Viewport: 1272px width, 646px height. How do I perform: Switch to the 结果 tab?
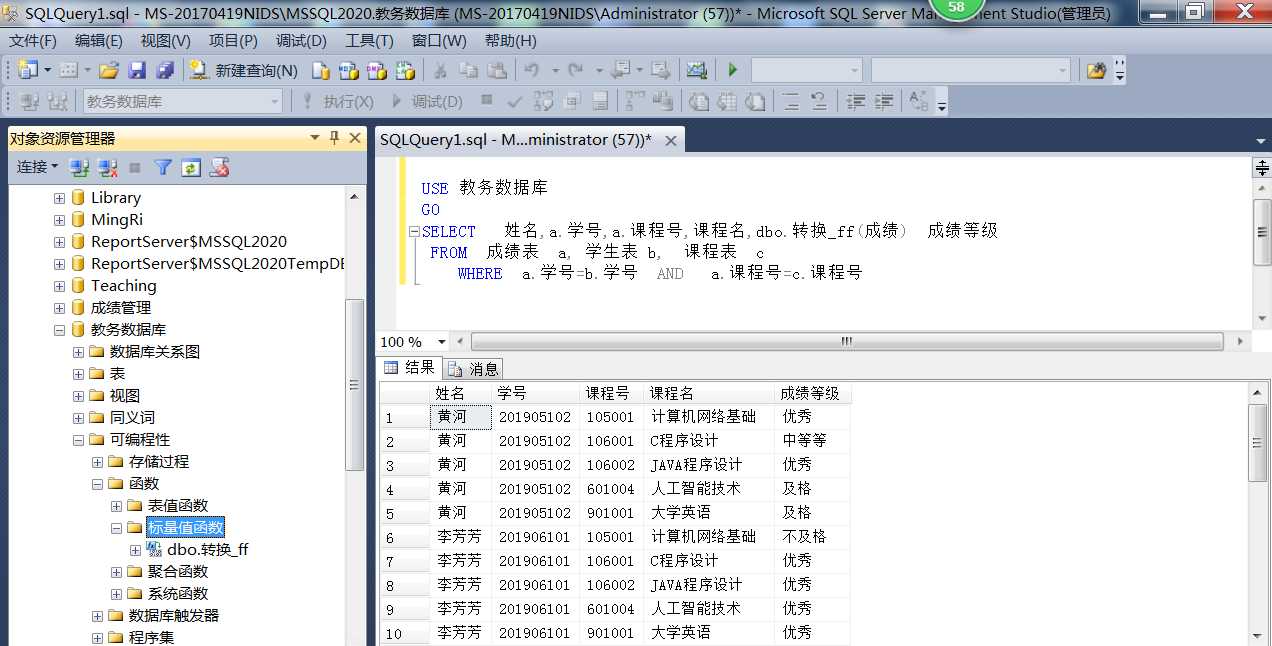[x=410, y=368]
